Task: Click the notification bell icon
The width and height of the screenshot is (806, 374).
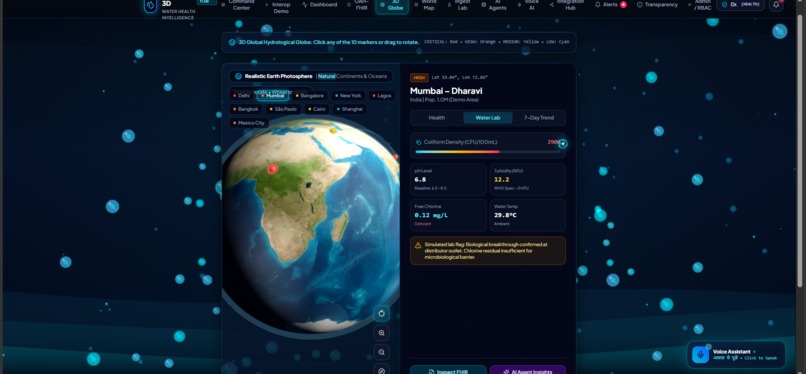Action: (776, 5)
